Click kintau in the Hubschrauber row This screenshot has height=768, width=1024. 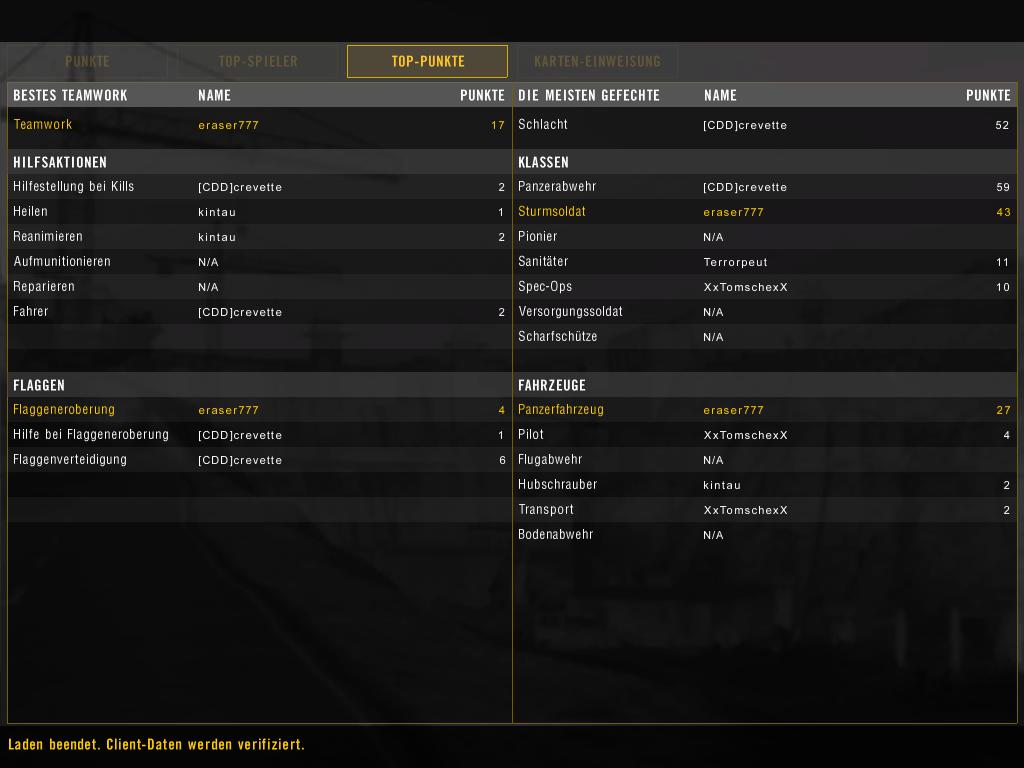click(722, 485)
